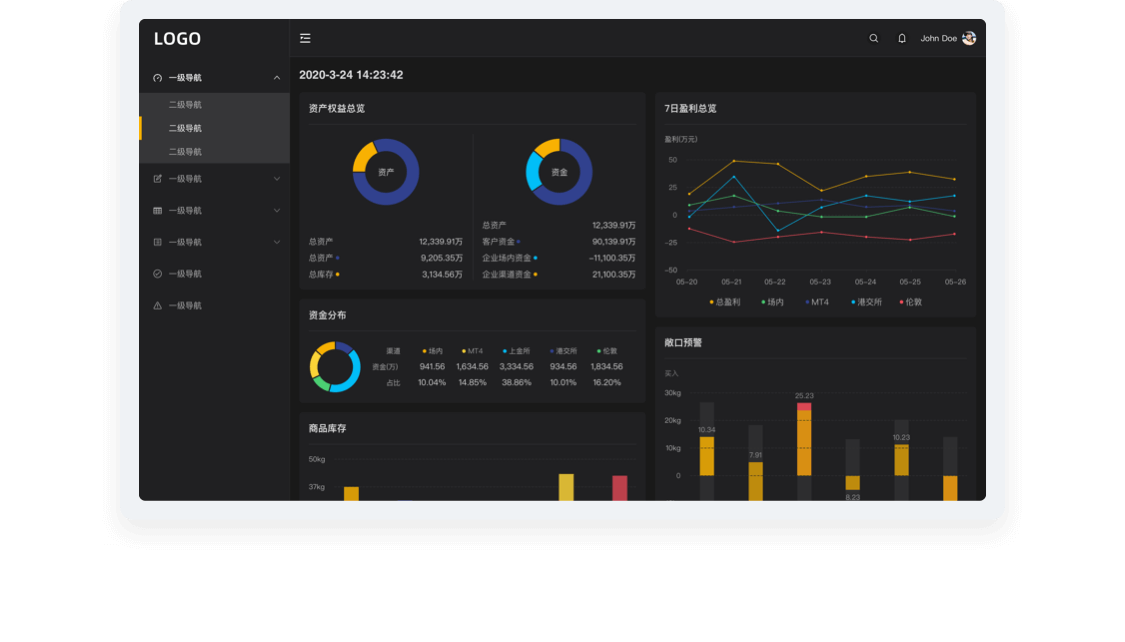This screenshot has height=642, width=1125.
Task: Click the 90,139.91万 客户资金 value
Action: pos(613,242)
